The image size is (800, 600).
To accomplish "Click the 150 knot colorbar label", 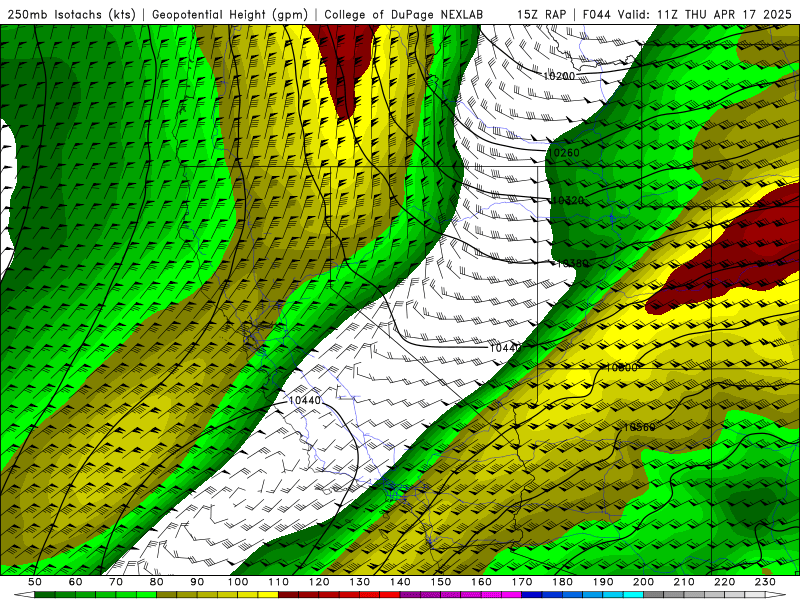I will pyautogui.click(x=441, y=582).
